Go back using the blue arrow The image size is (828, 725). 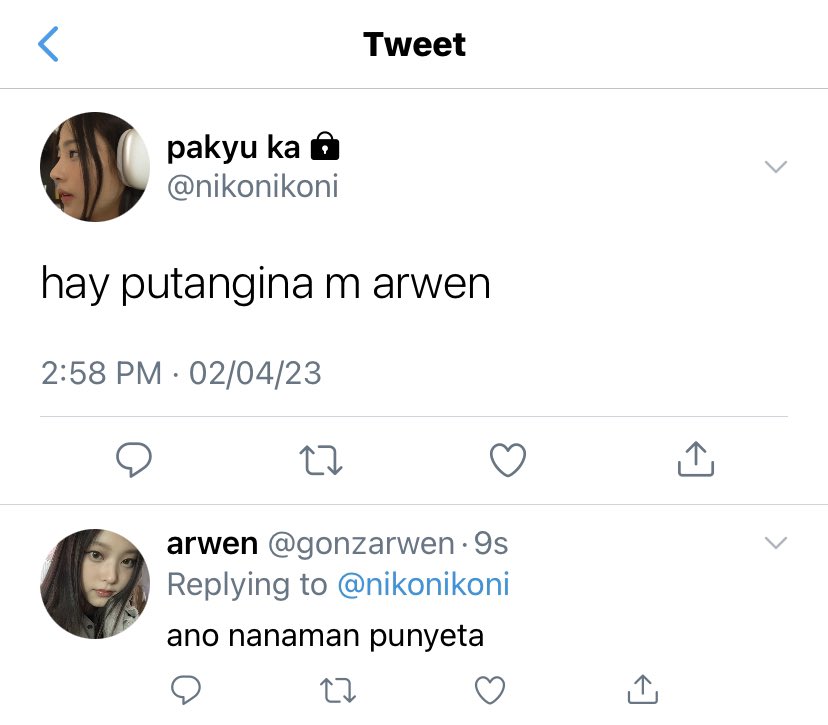tap(48, 44)
